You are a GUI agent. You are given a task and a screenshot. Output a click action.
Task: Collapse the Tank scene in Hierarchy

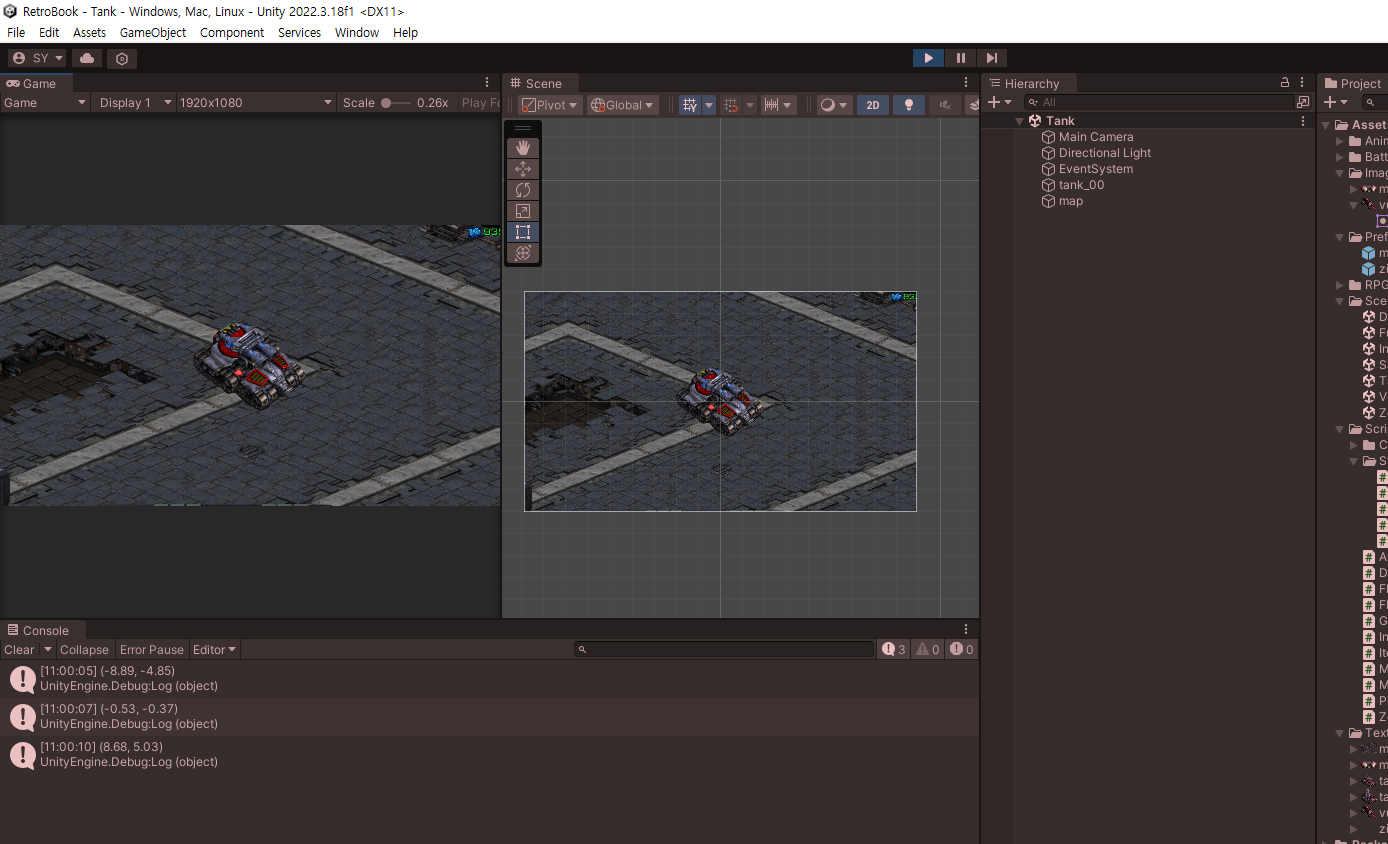1020,121
